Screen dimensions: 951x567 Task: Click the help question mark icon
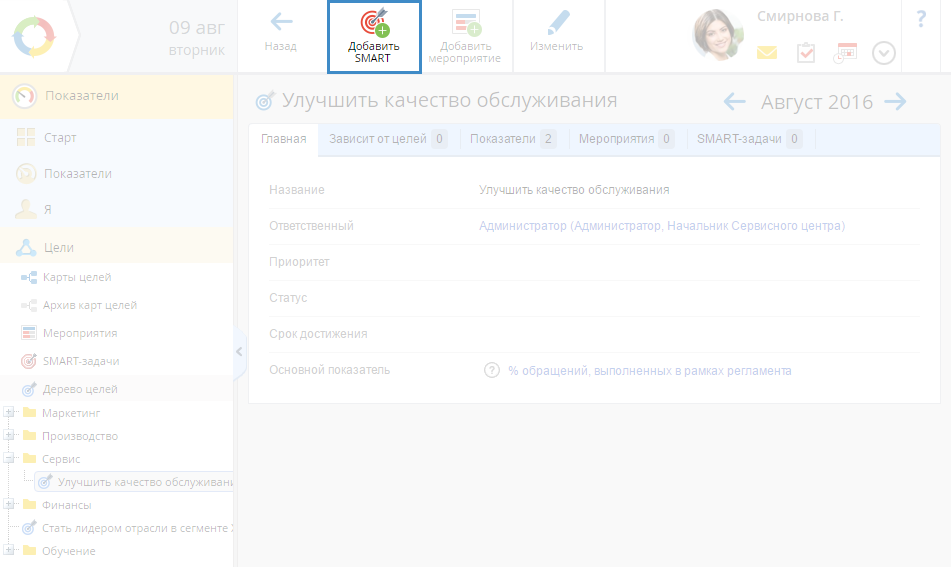coord(921,19)
